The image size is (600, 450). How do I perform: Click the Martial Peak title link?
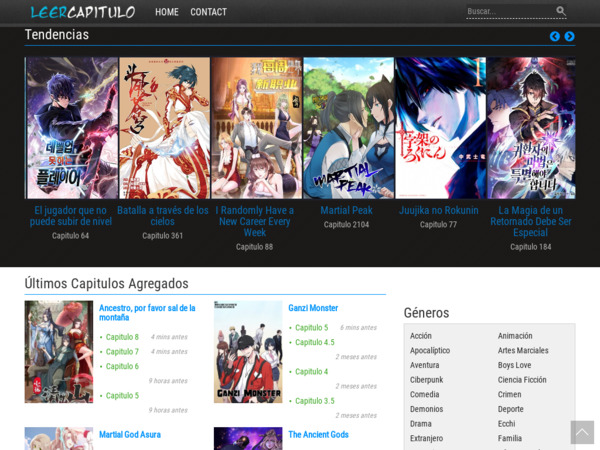(x=346, y=210)
